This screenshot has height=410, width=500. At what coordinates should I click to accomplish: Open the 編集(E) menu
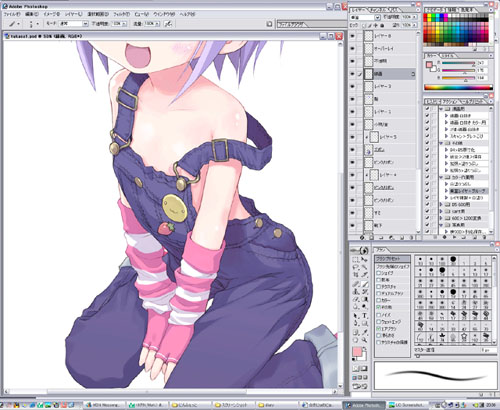(32, 14)
